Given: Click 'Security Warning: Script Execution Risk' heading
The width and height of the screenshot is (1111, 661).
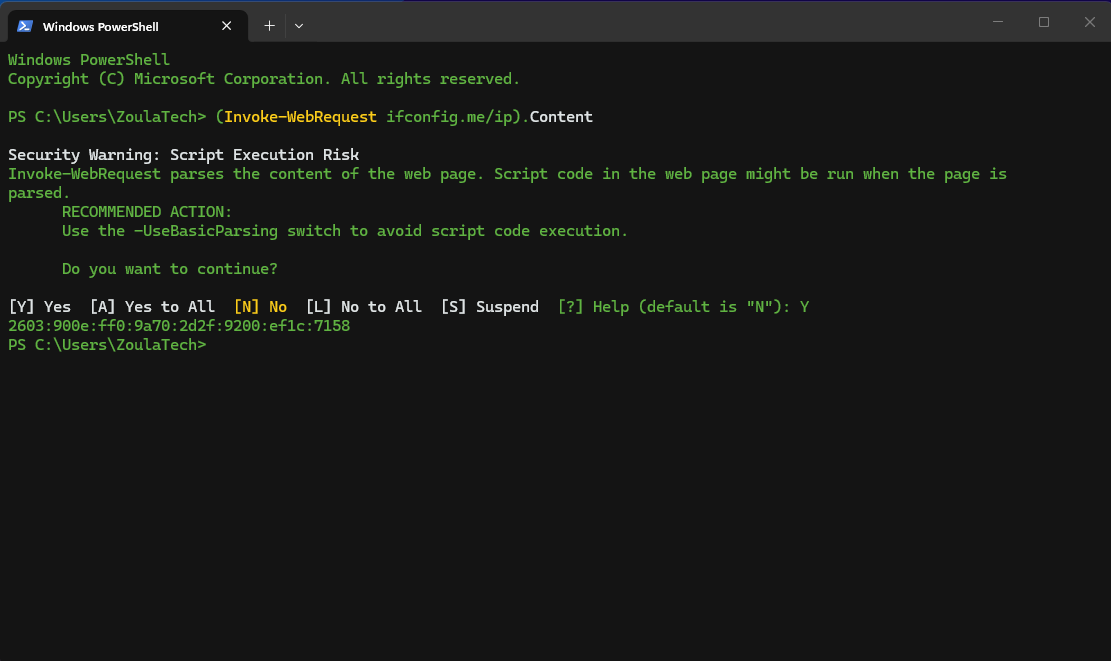Looking at the screenshot, I should point(184,155).
